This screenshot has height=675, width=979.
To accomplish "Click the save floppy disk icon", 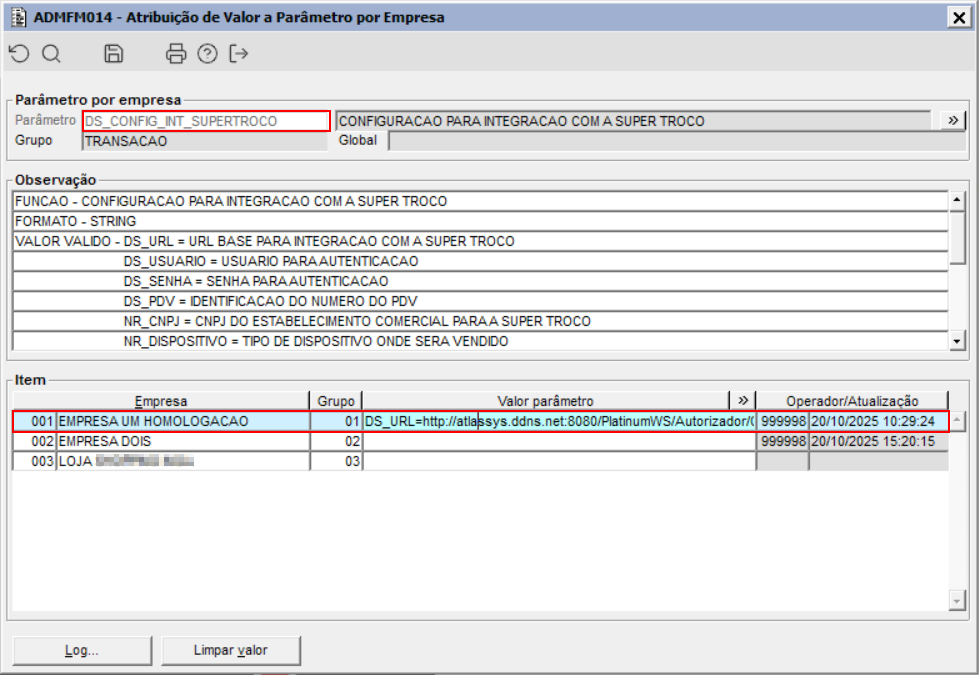I will point(113,54).
